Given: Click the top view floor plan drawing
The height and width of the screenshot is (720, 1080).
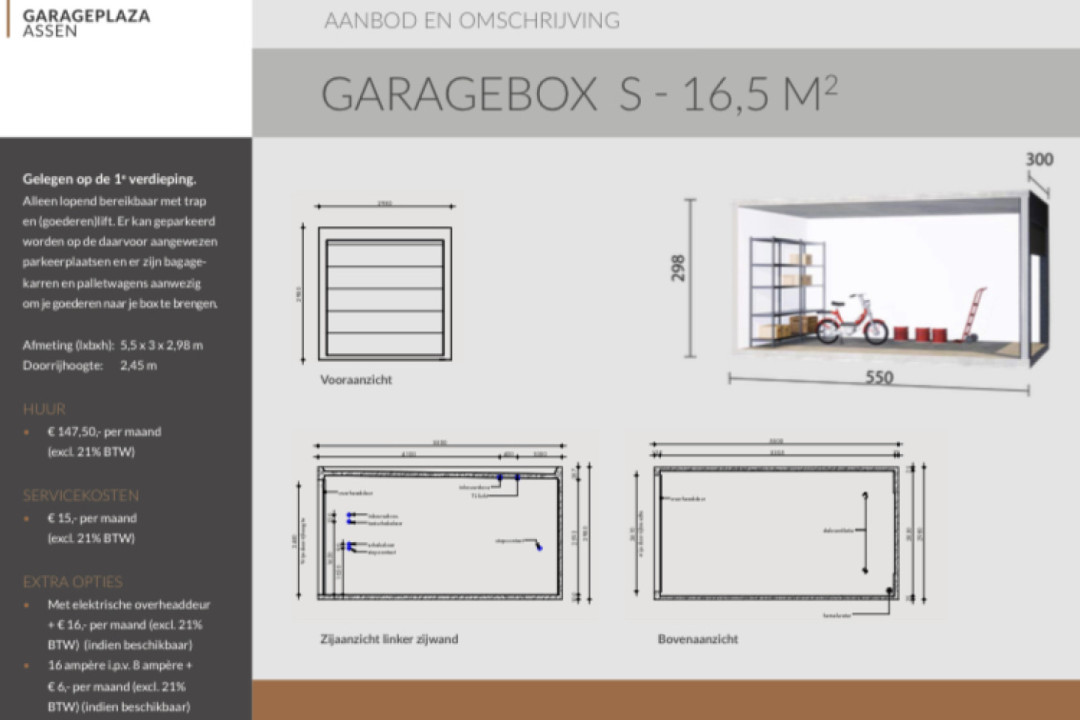Looking at the screenshot, I should (x=776, y=533).
